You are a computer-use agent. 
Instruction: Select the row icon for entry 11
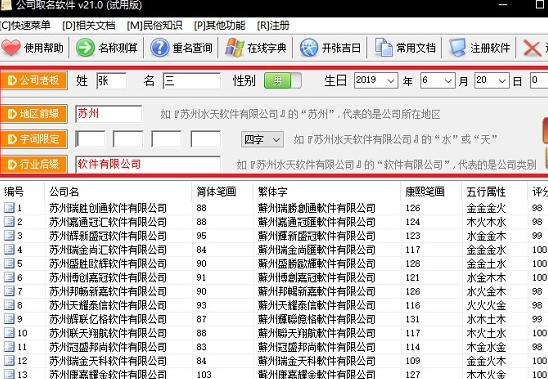9,347
